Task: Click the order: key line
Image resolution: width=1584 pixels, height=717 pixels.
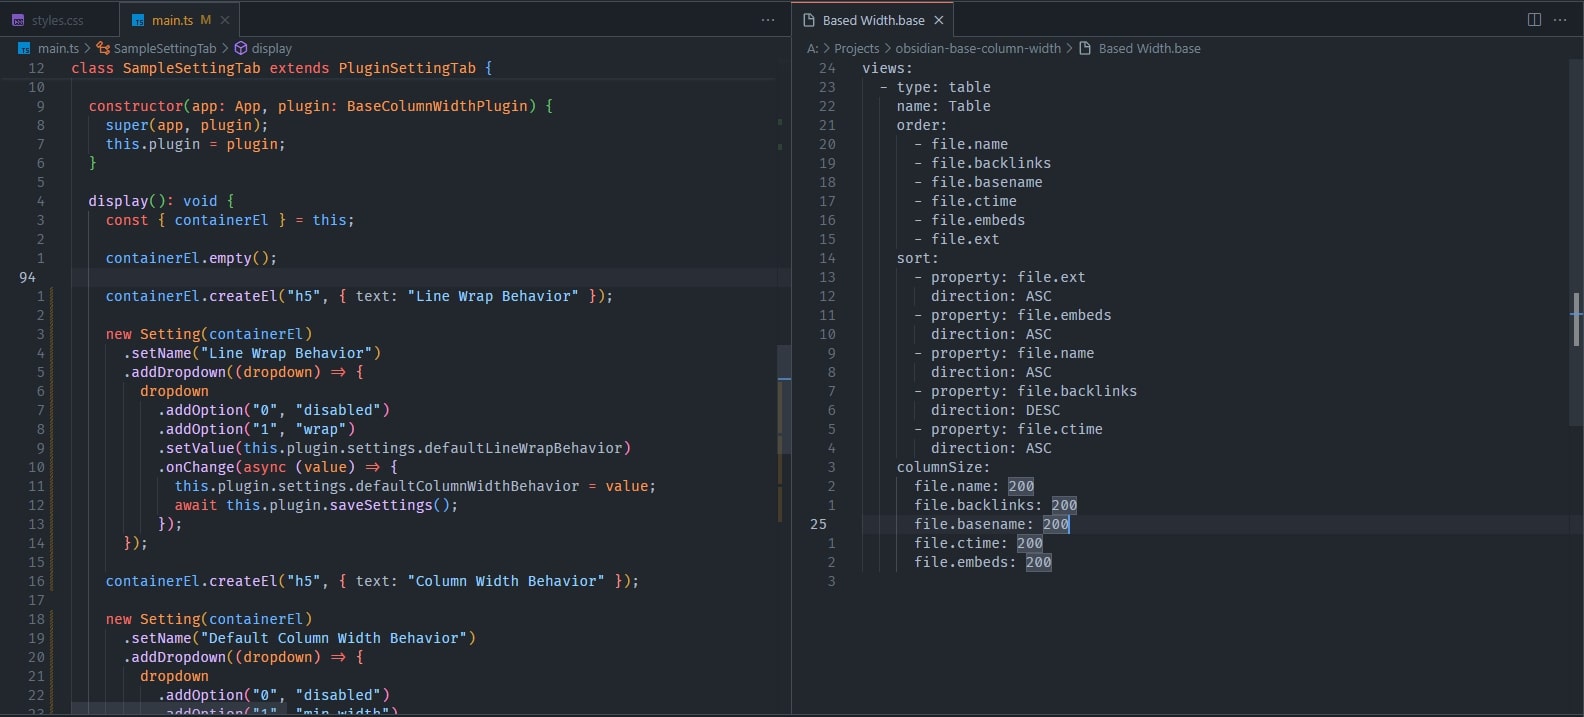Action: (x=921, y=125)
